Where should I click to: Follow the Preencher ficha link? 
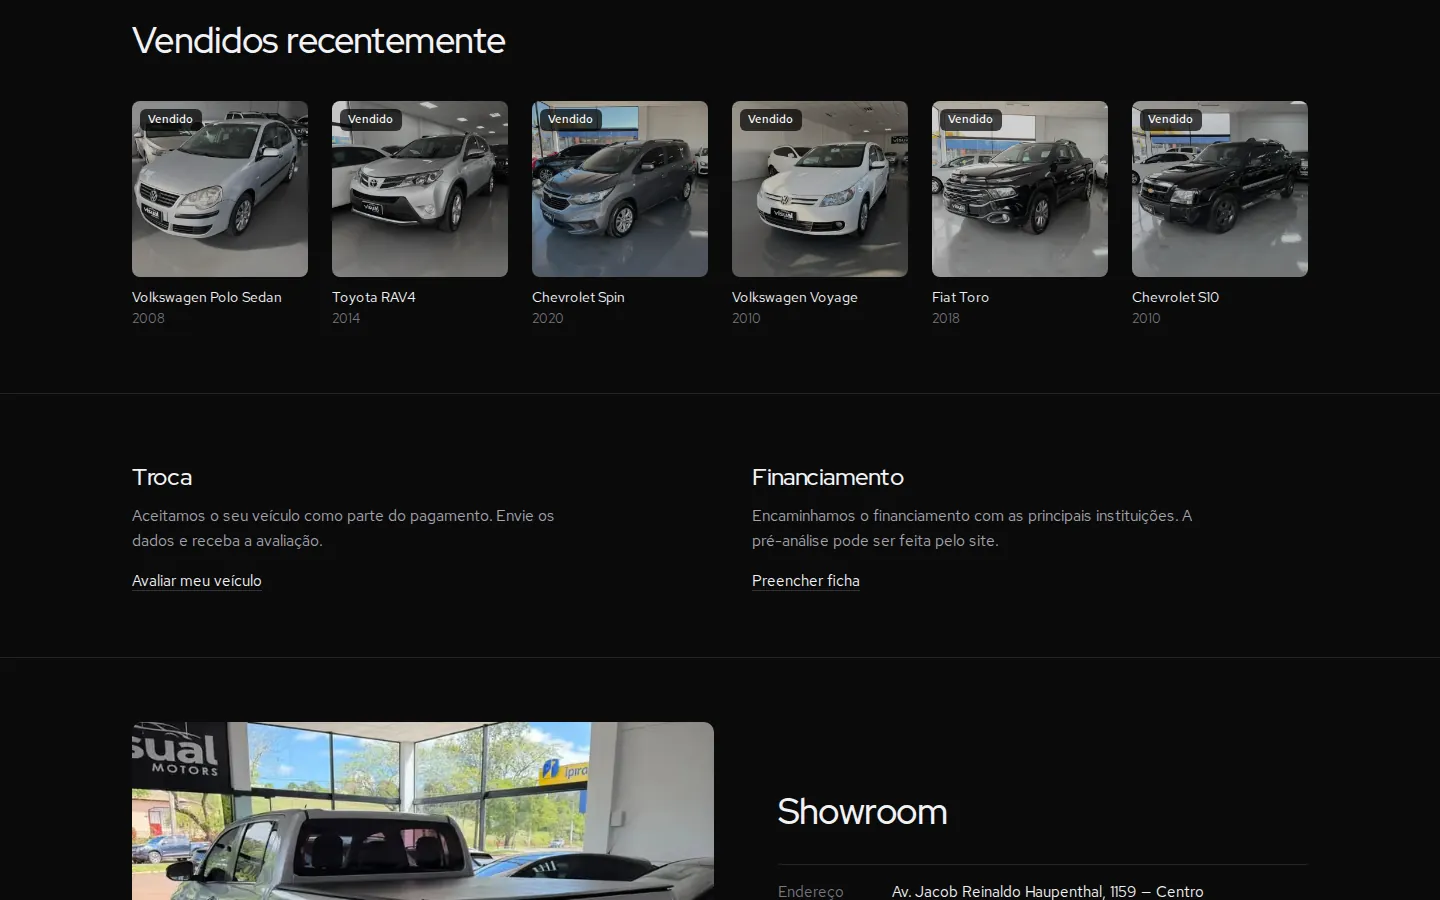click(806, 581)
